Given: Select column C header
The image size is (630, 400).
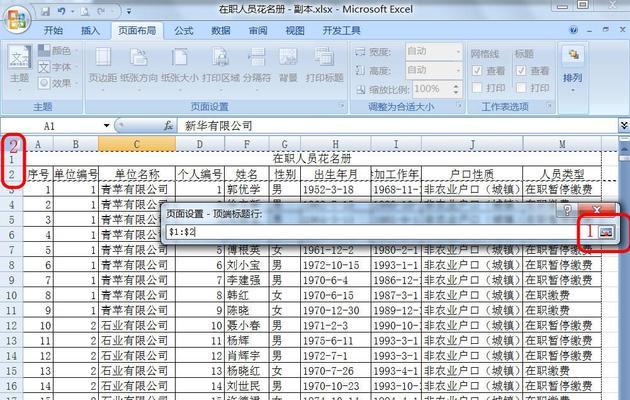Looking at the screenshot, I should pos(137,144).
